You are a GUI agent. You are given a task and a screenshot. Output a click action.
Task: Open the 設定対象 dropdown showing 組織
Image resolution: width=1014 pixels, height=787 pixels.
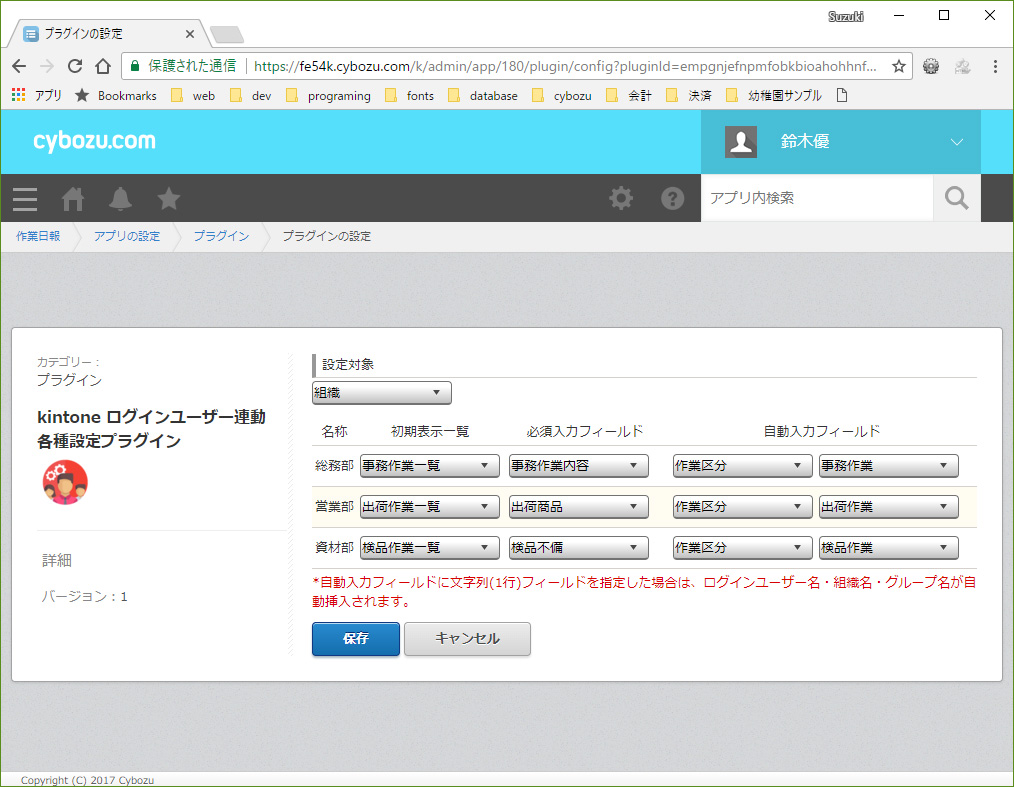pyautogui.click(x=382, y=393)
